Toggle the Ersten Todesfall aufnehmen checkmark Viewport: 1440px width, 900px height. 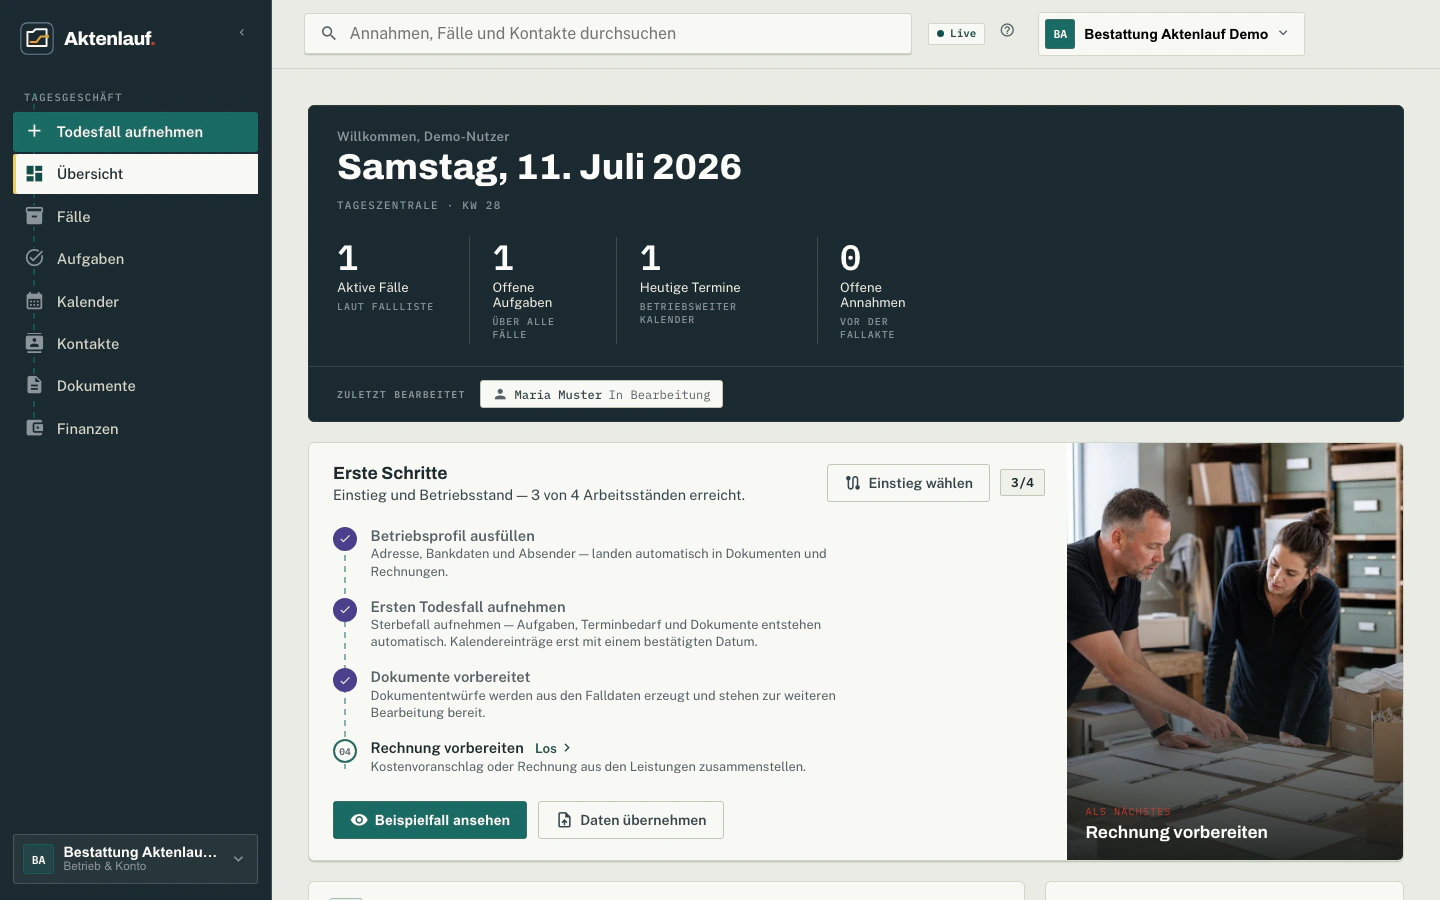(345, 610)
